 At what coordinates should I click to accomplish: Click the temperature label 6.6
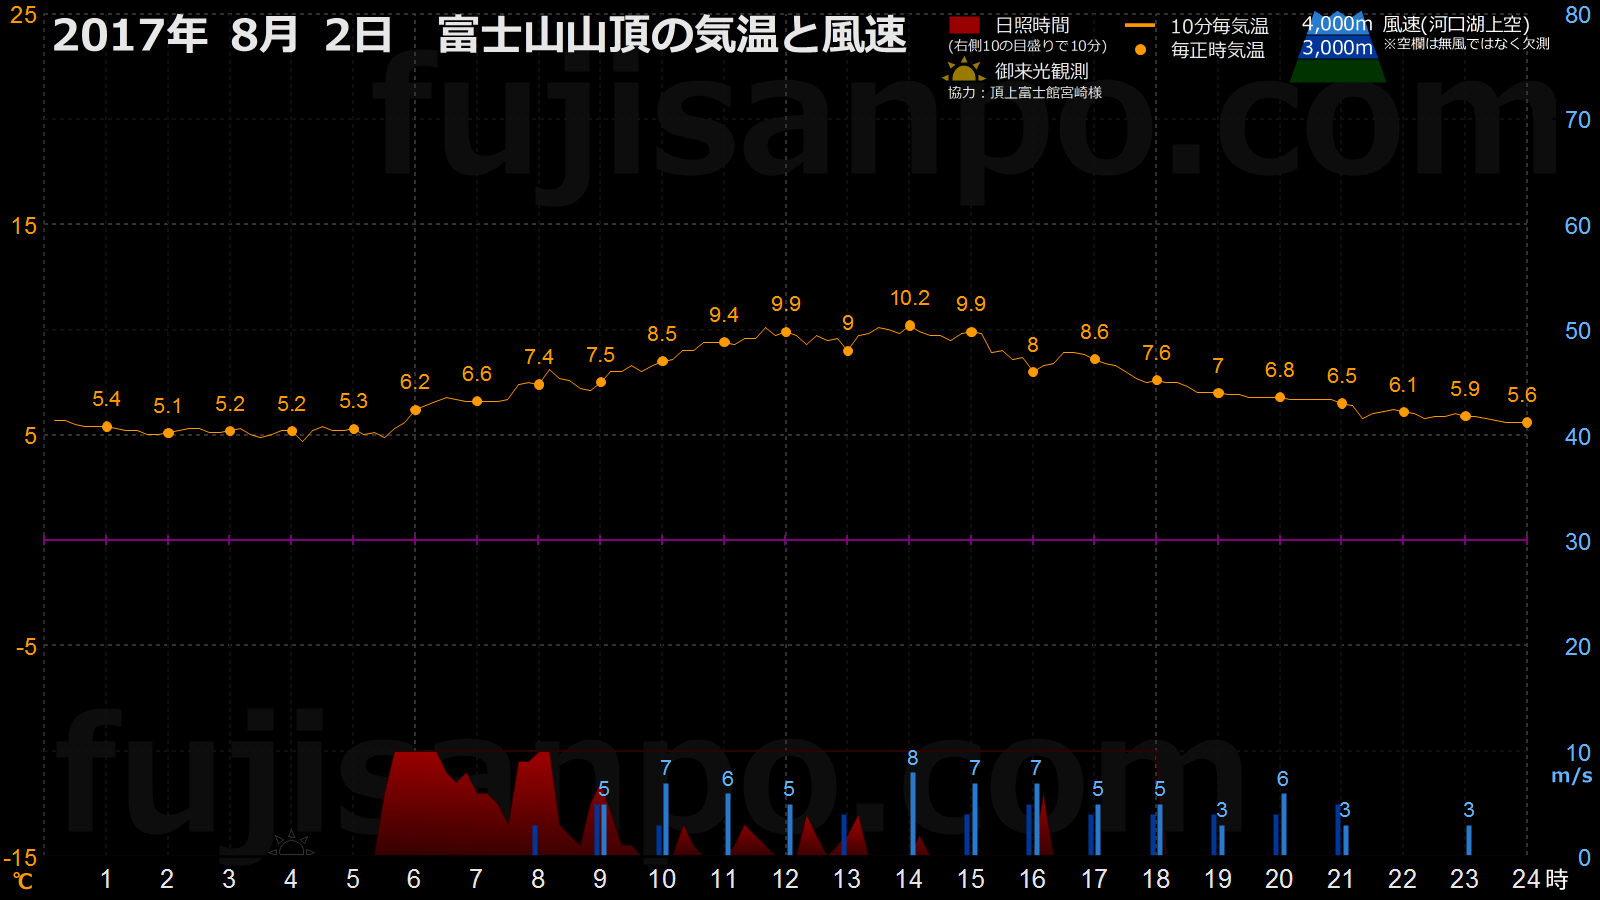pyautogui.click(x=477, y=374)
